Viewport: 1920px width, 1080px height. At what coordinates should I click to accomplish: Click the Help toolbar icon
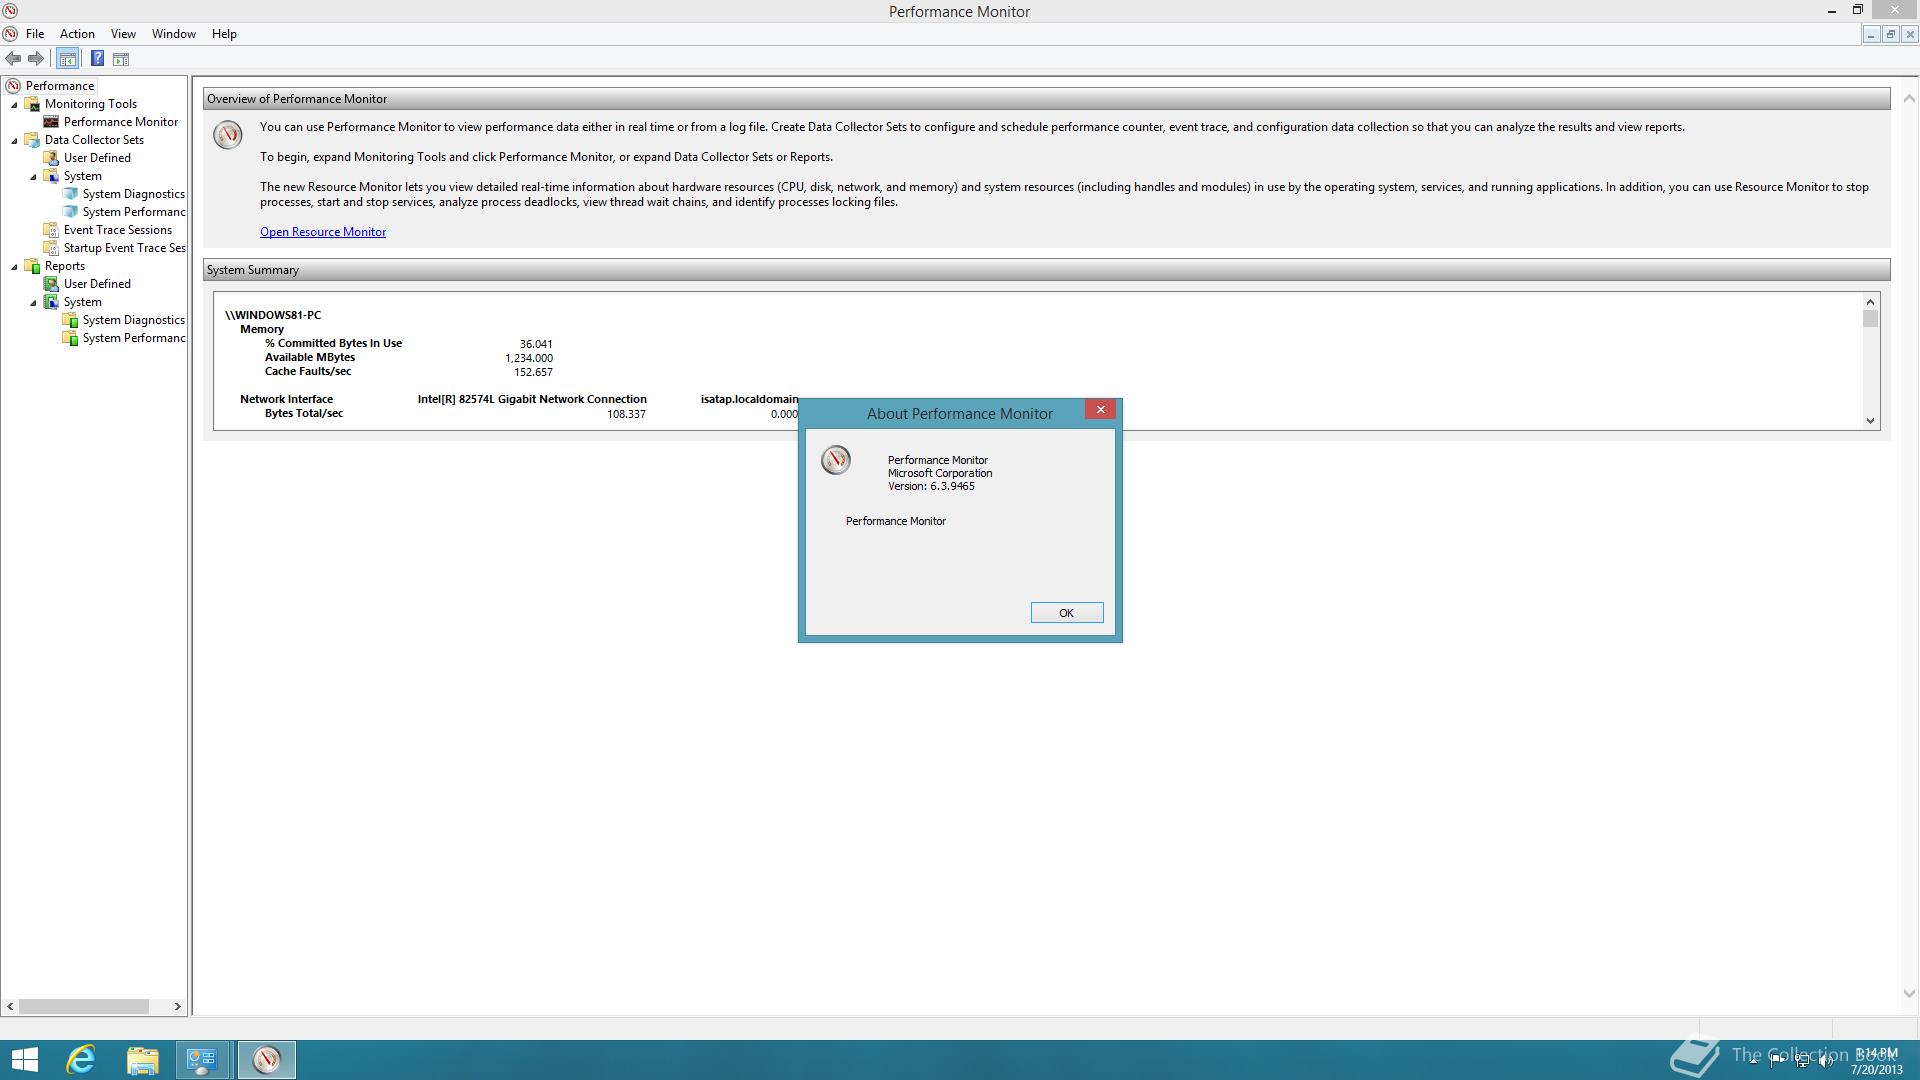pyautogui.click(x=97, y=59)
